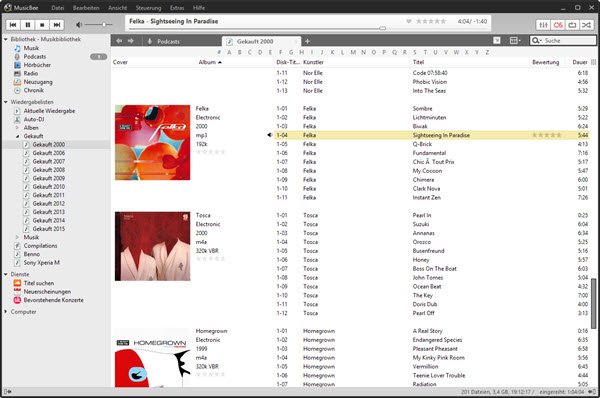
Task: Select the Gekauft 2010 playlist
Action: coord(49,186)
